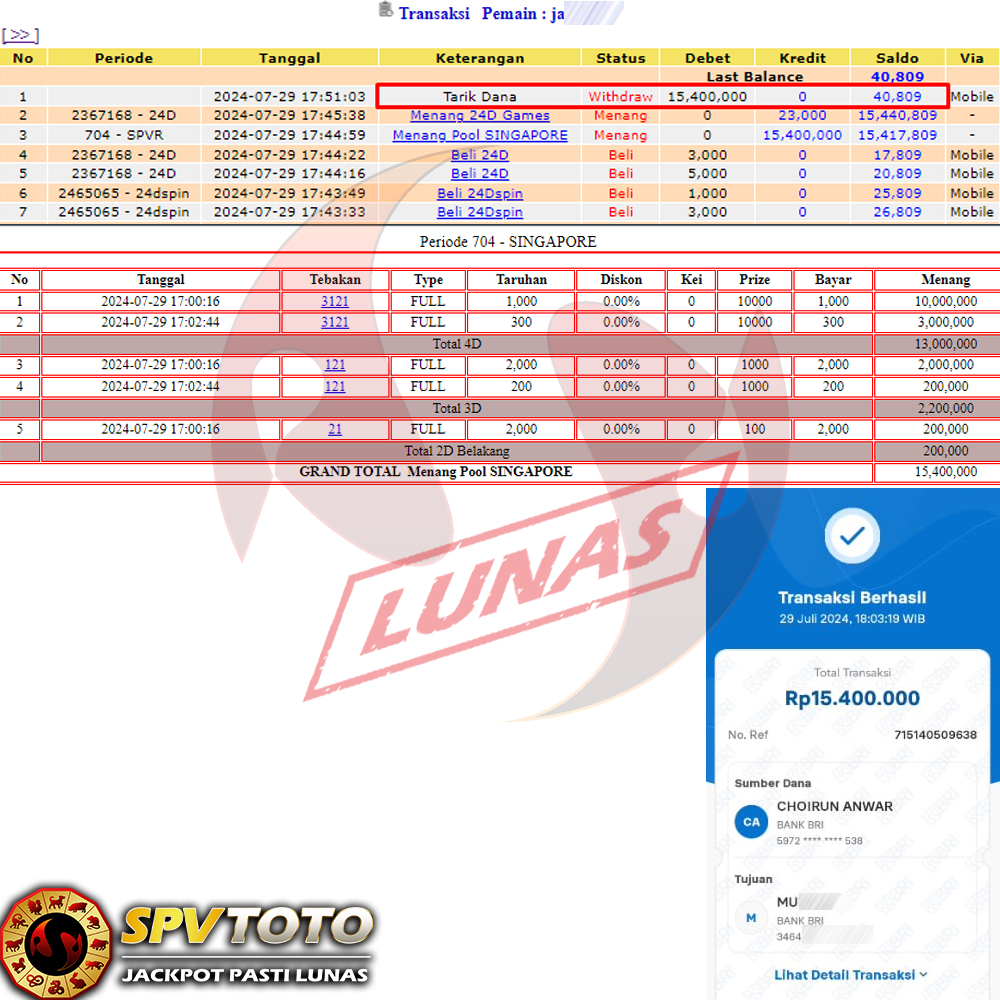Click the [>>] expand link at top left

pos(20,35)
